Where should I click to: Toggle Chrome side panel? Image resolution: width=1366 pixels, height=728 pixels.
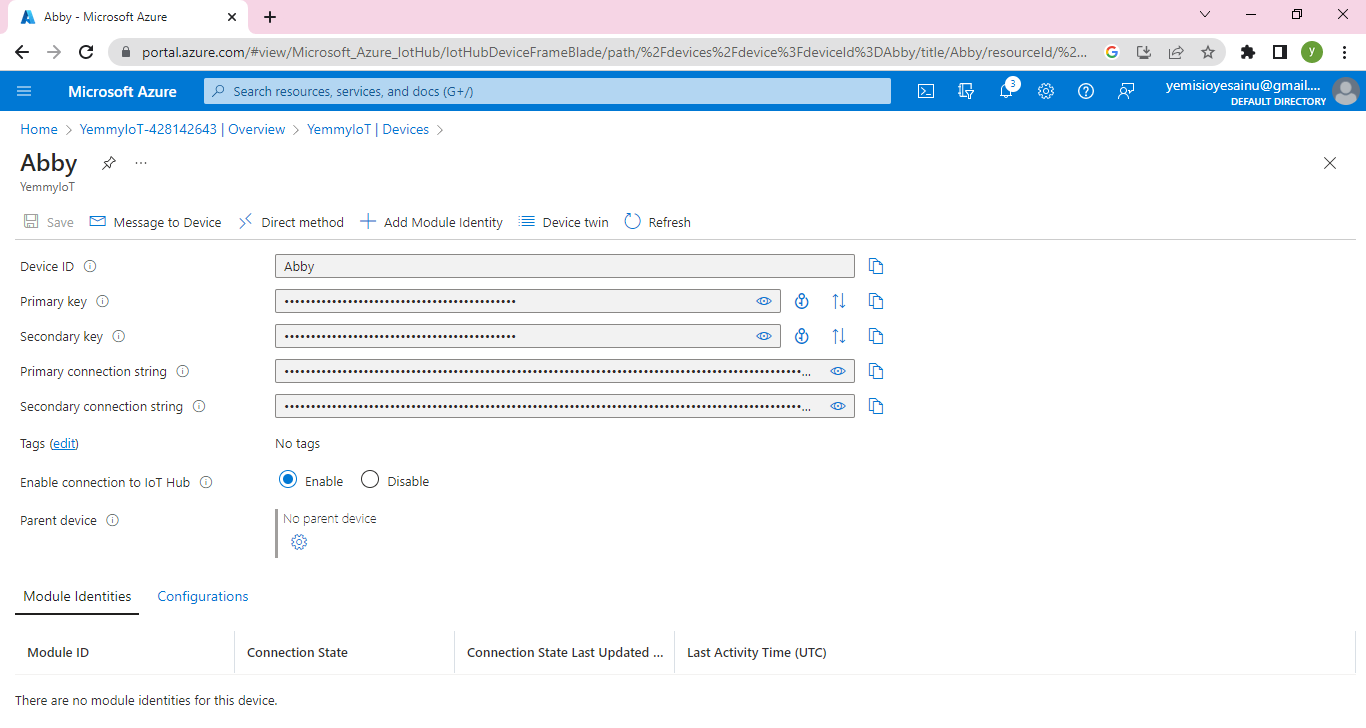pyautogui.click(x=1279, y=52)
